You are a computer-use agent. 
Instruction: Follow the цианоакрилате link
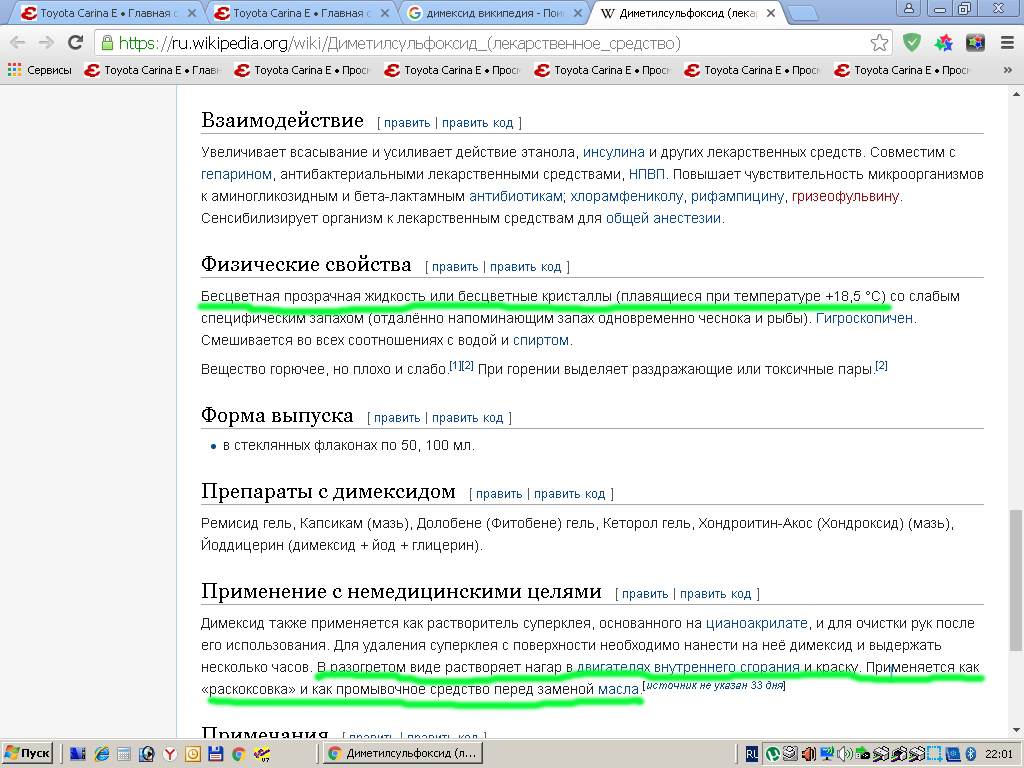click(756, 623)
